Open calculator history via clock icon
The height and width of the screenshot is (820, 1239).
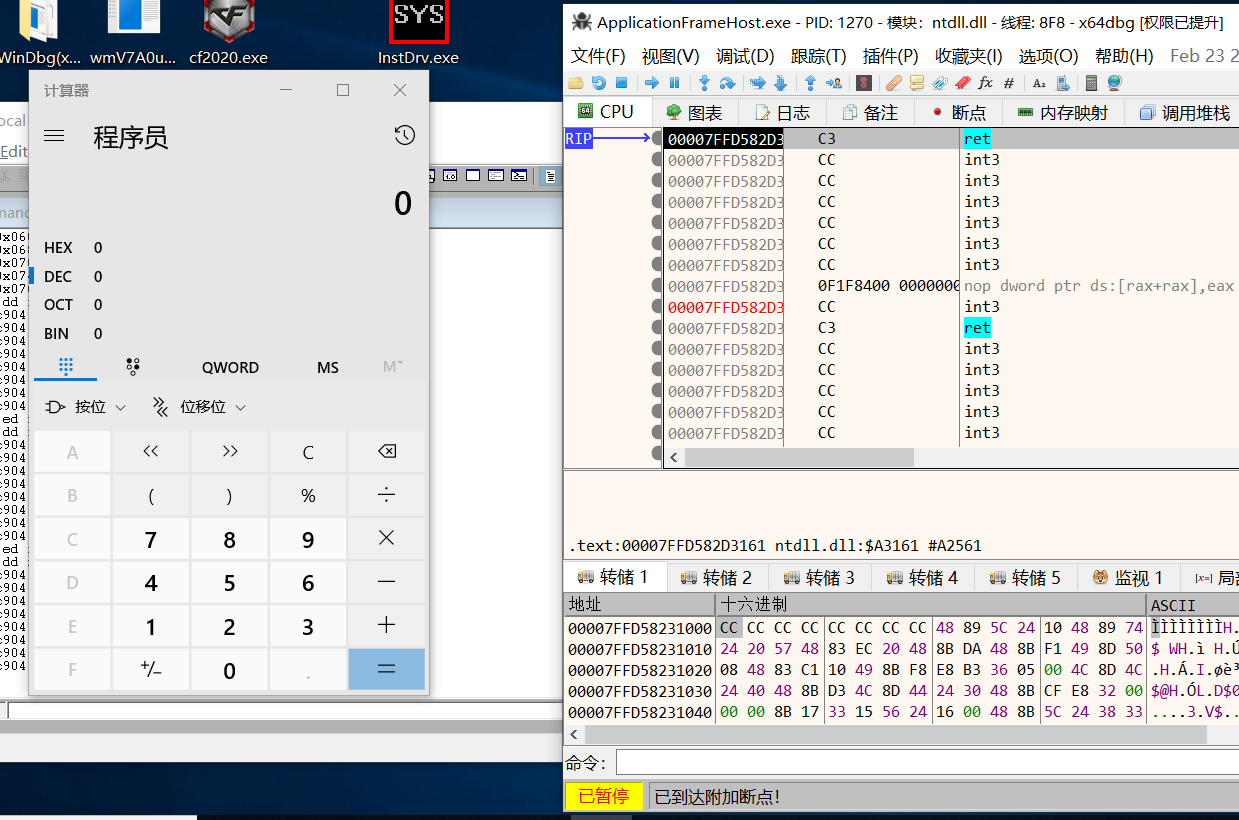[x=404, y=134]
